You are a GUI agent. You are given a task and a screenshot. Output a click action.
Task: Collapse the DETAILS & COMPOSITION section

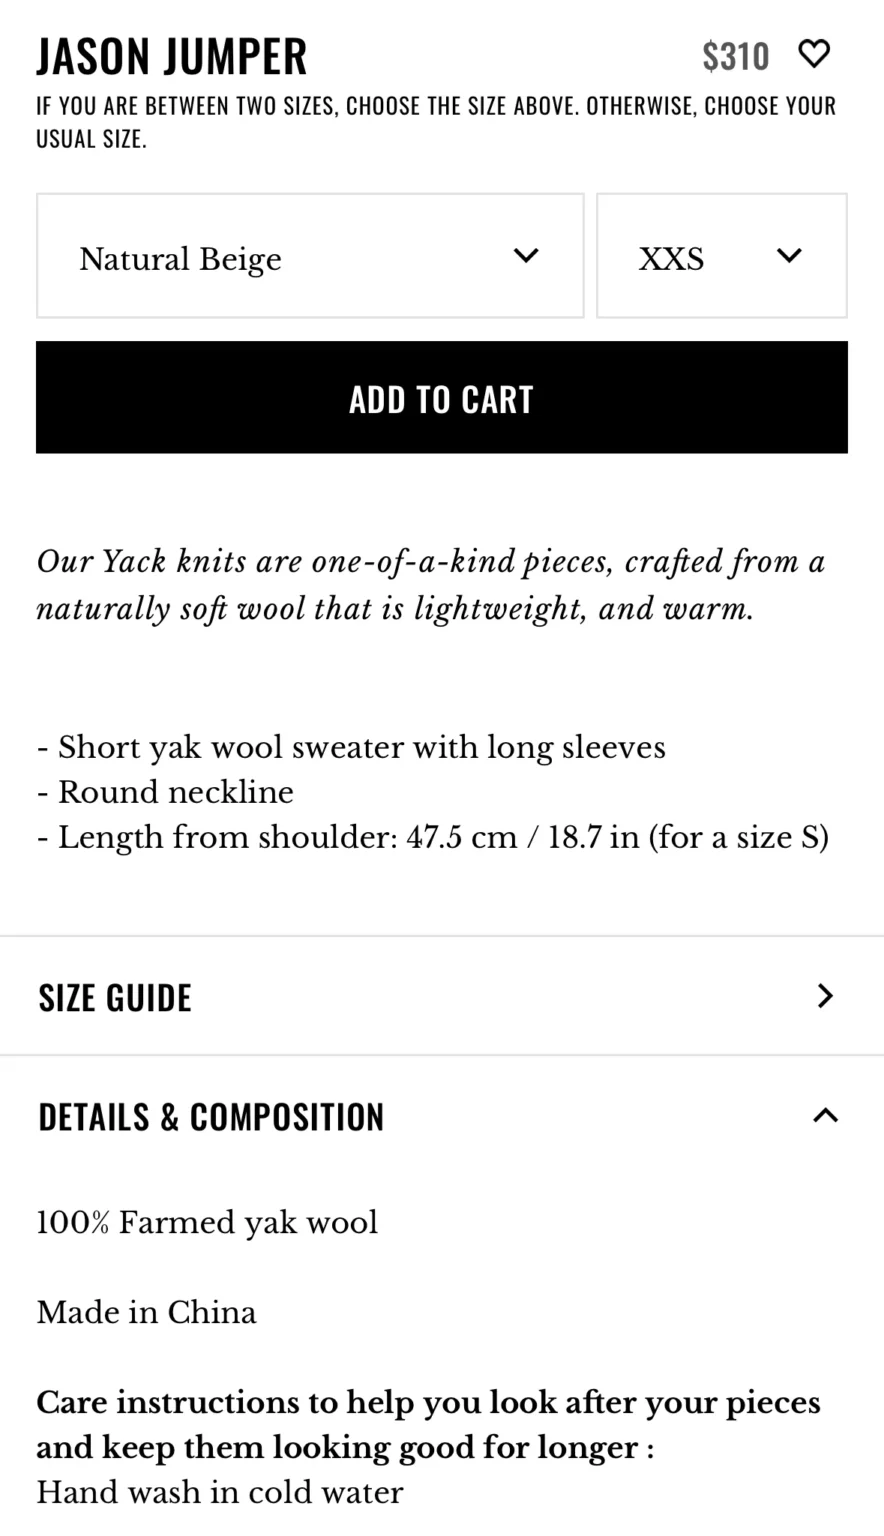point(442,1116)
